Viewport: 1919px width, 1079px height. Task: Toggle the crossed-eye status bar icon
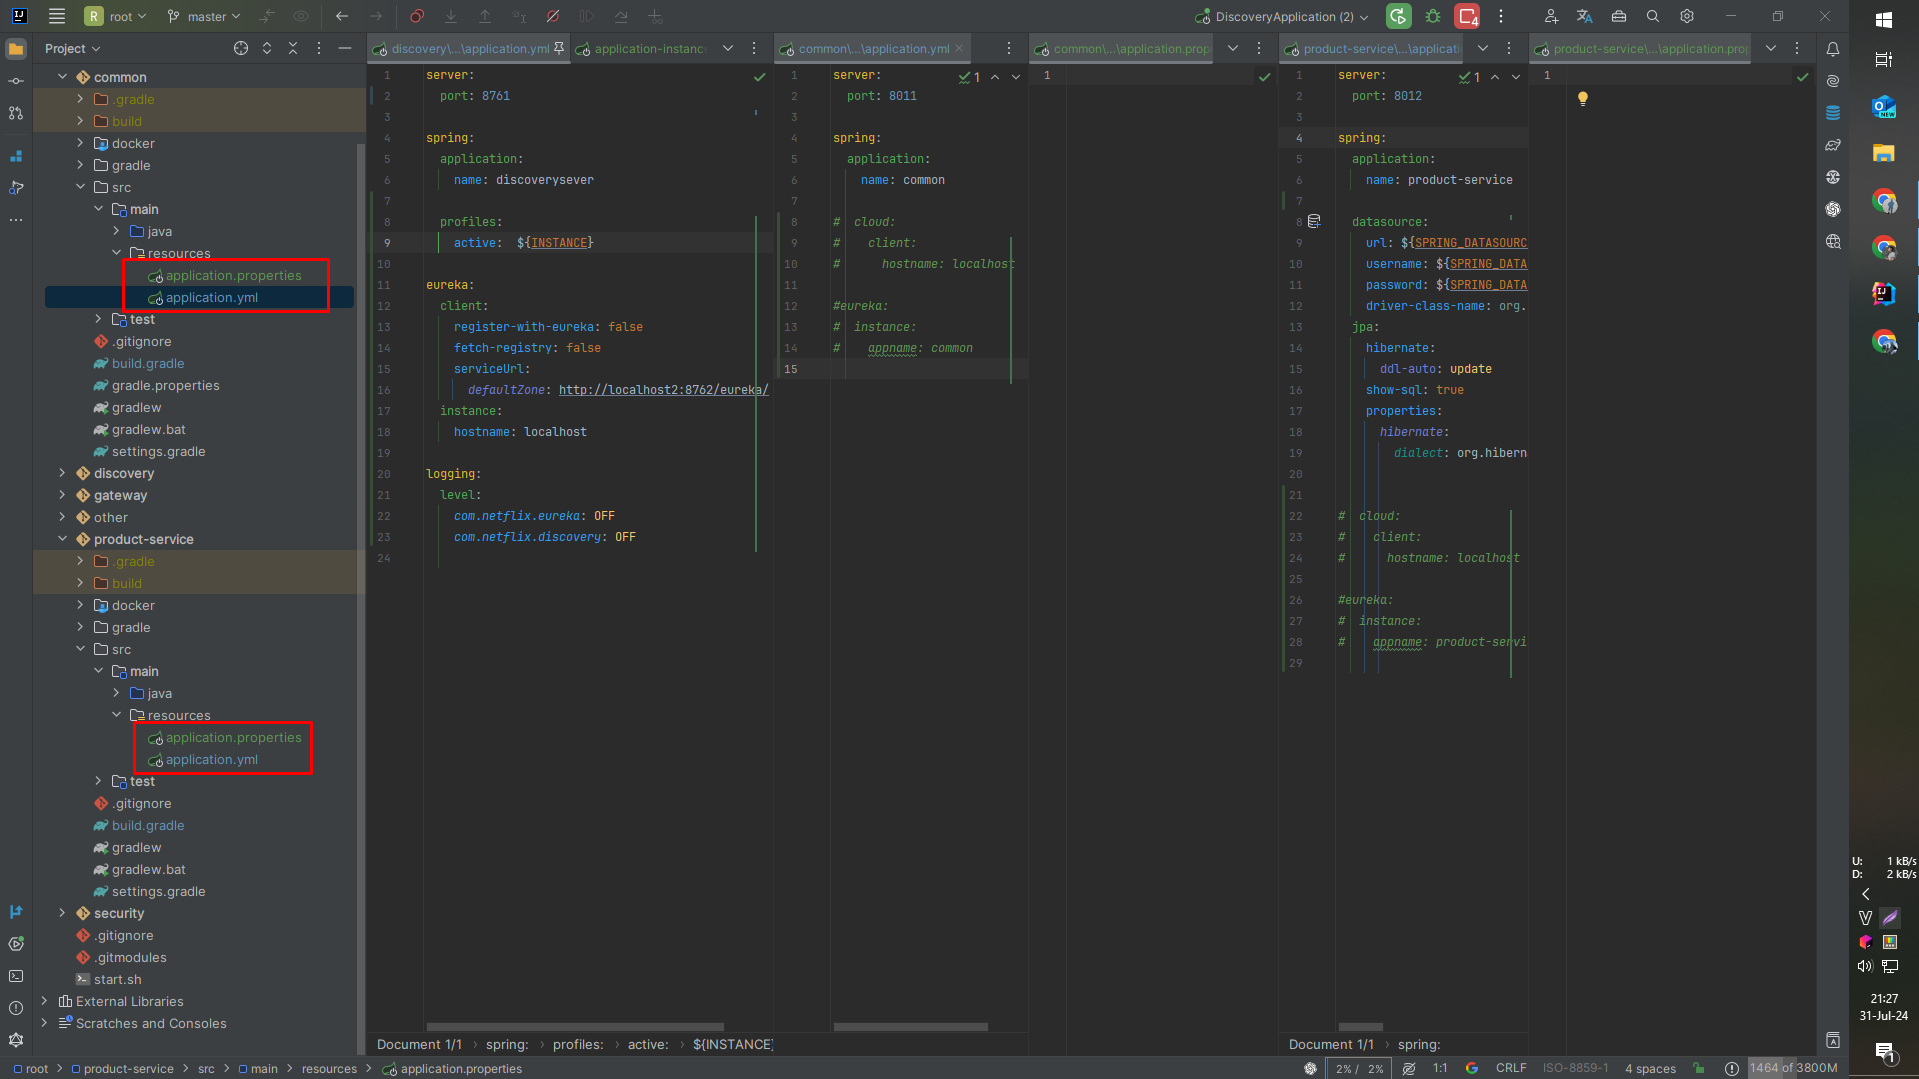pos(1409,1068)
